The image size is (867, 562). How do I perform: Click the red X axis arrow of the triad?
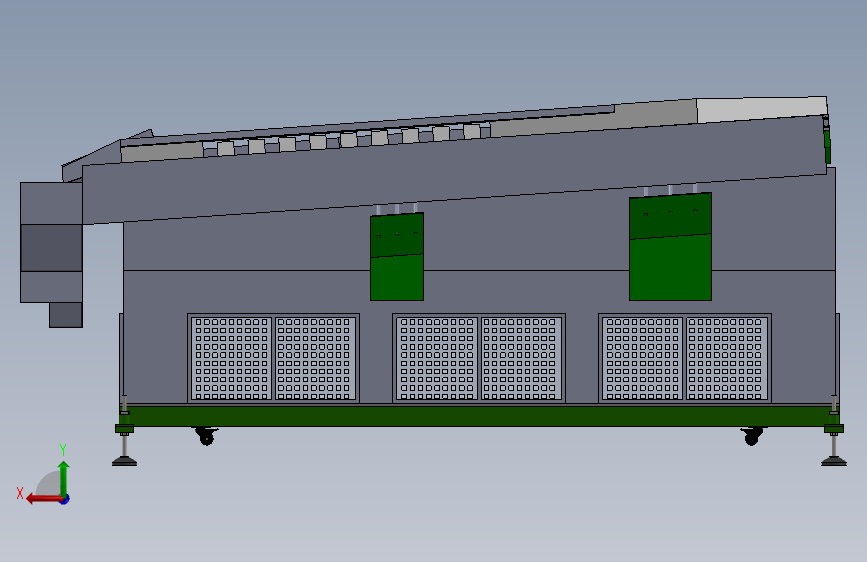[x=43, y=499]
